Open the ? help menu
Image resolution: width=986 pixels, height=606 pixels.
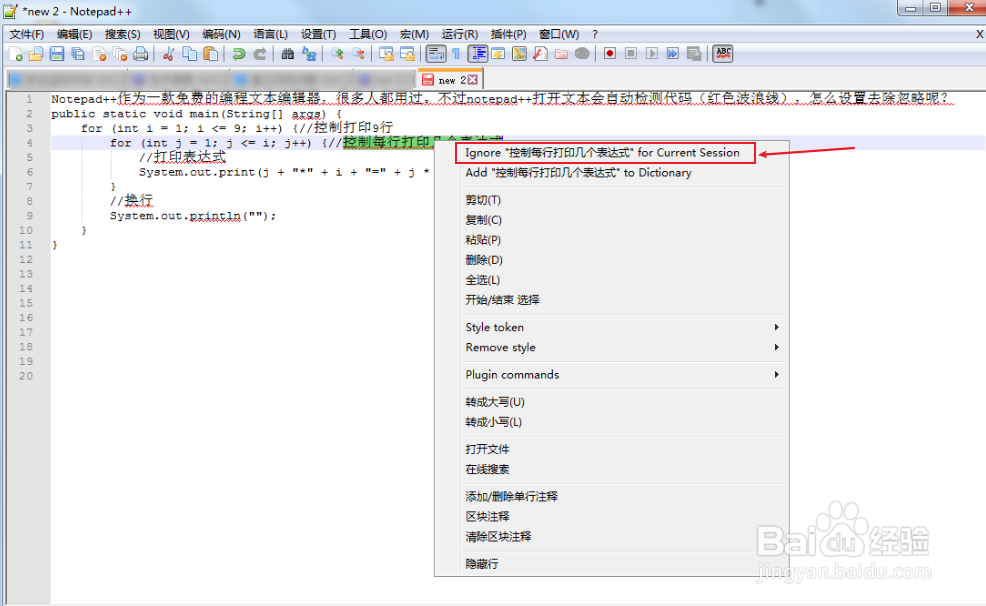tap(595, 34)
